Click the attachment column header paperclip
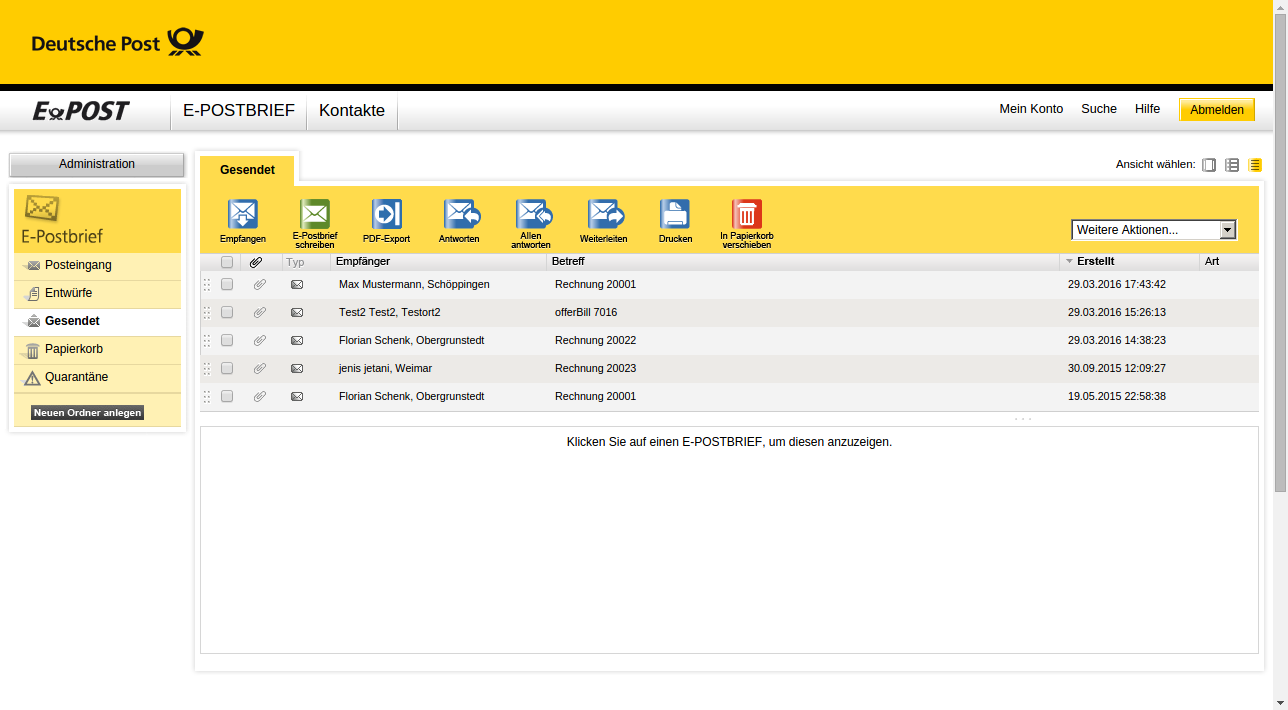The image size is (1288, 710). tap(256, 262)
